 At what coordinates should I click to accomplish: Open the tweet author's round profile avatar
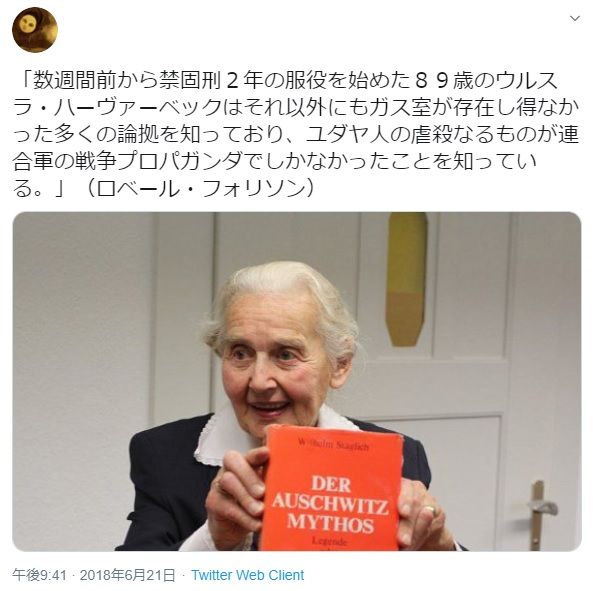[x=35, y=30]
